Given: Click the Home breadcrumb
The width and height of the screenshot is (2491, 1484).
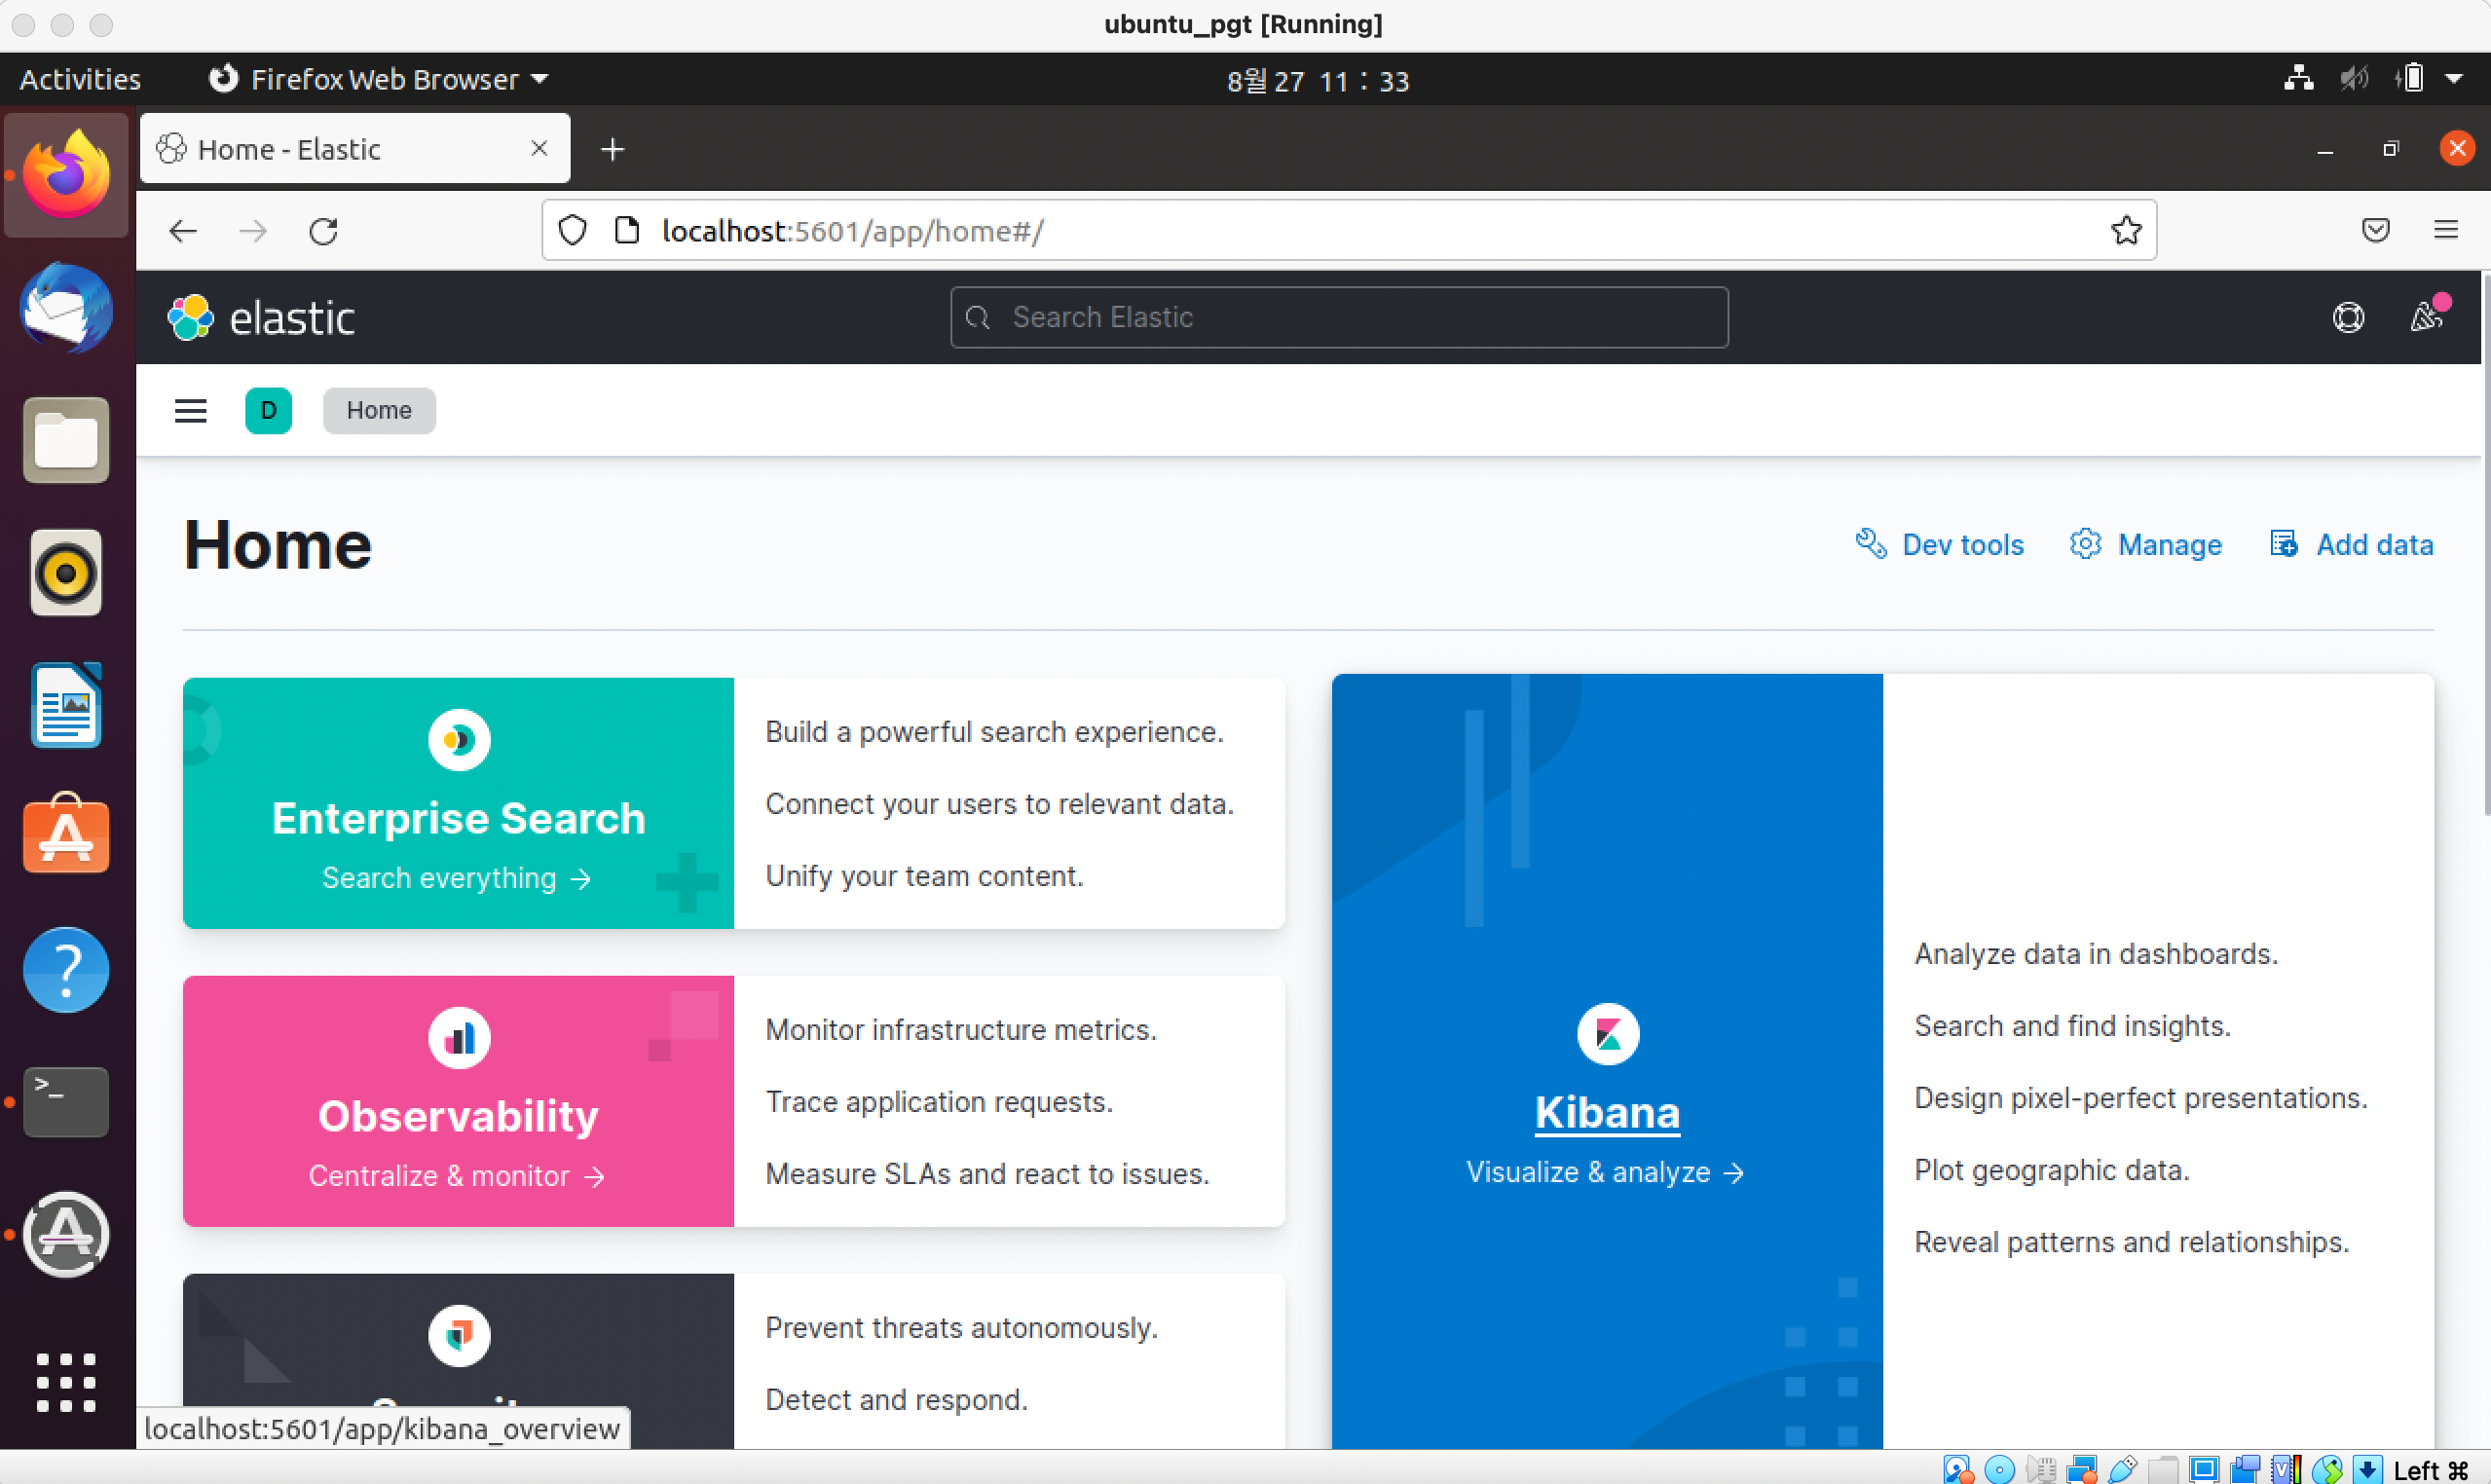Looking at the screenshot, I should pos(379,411).
